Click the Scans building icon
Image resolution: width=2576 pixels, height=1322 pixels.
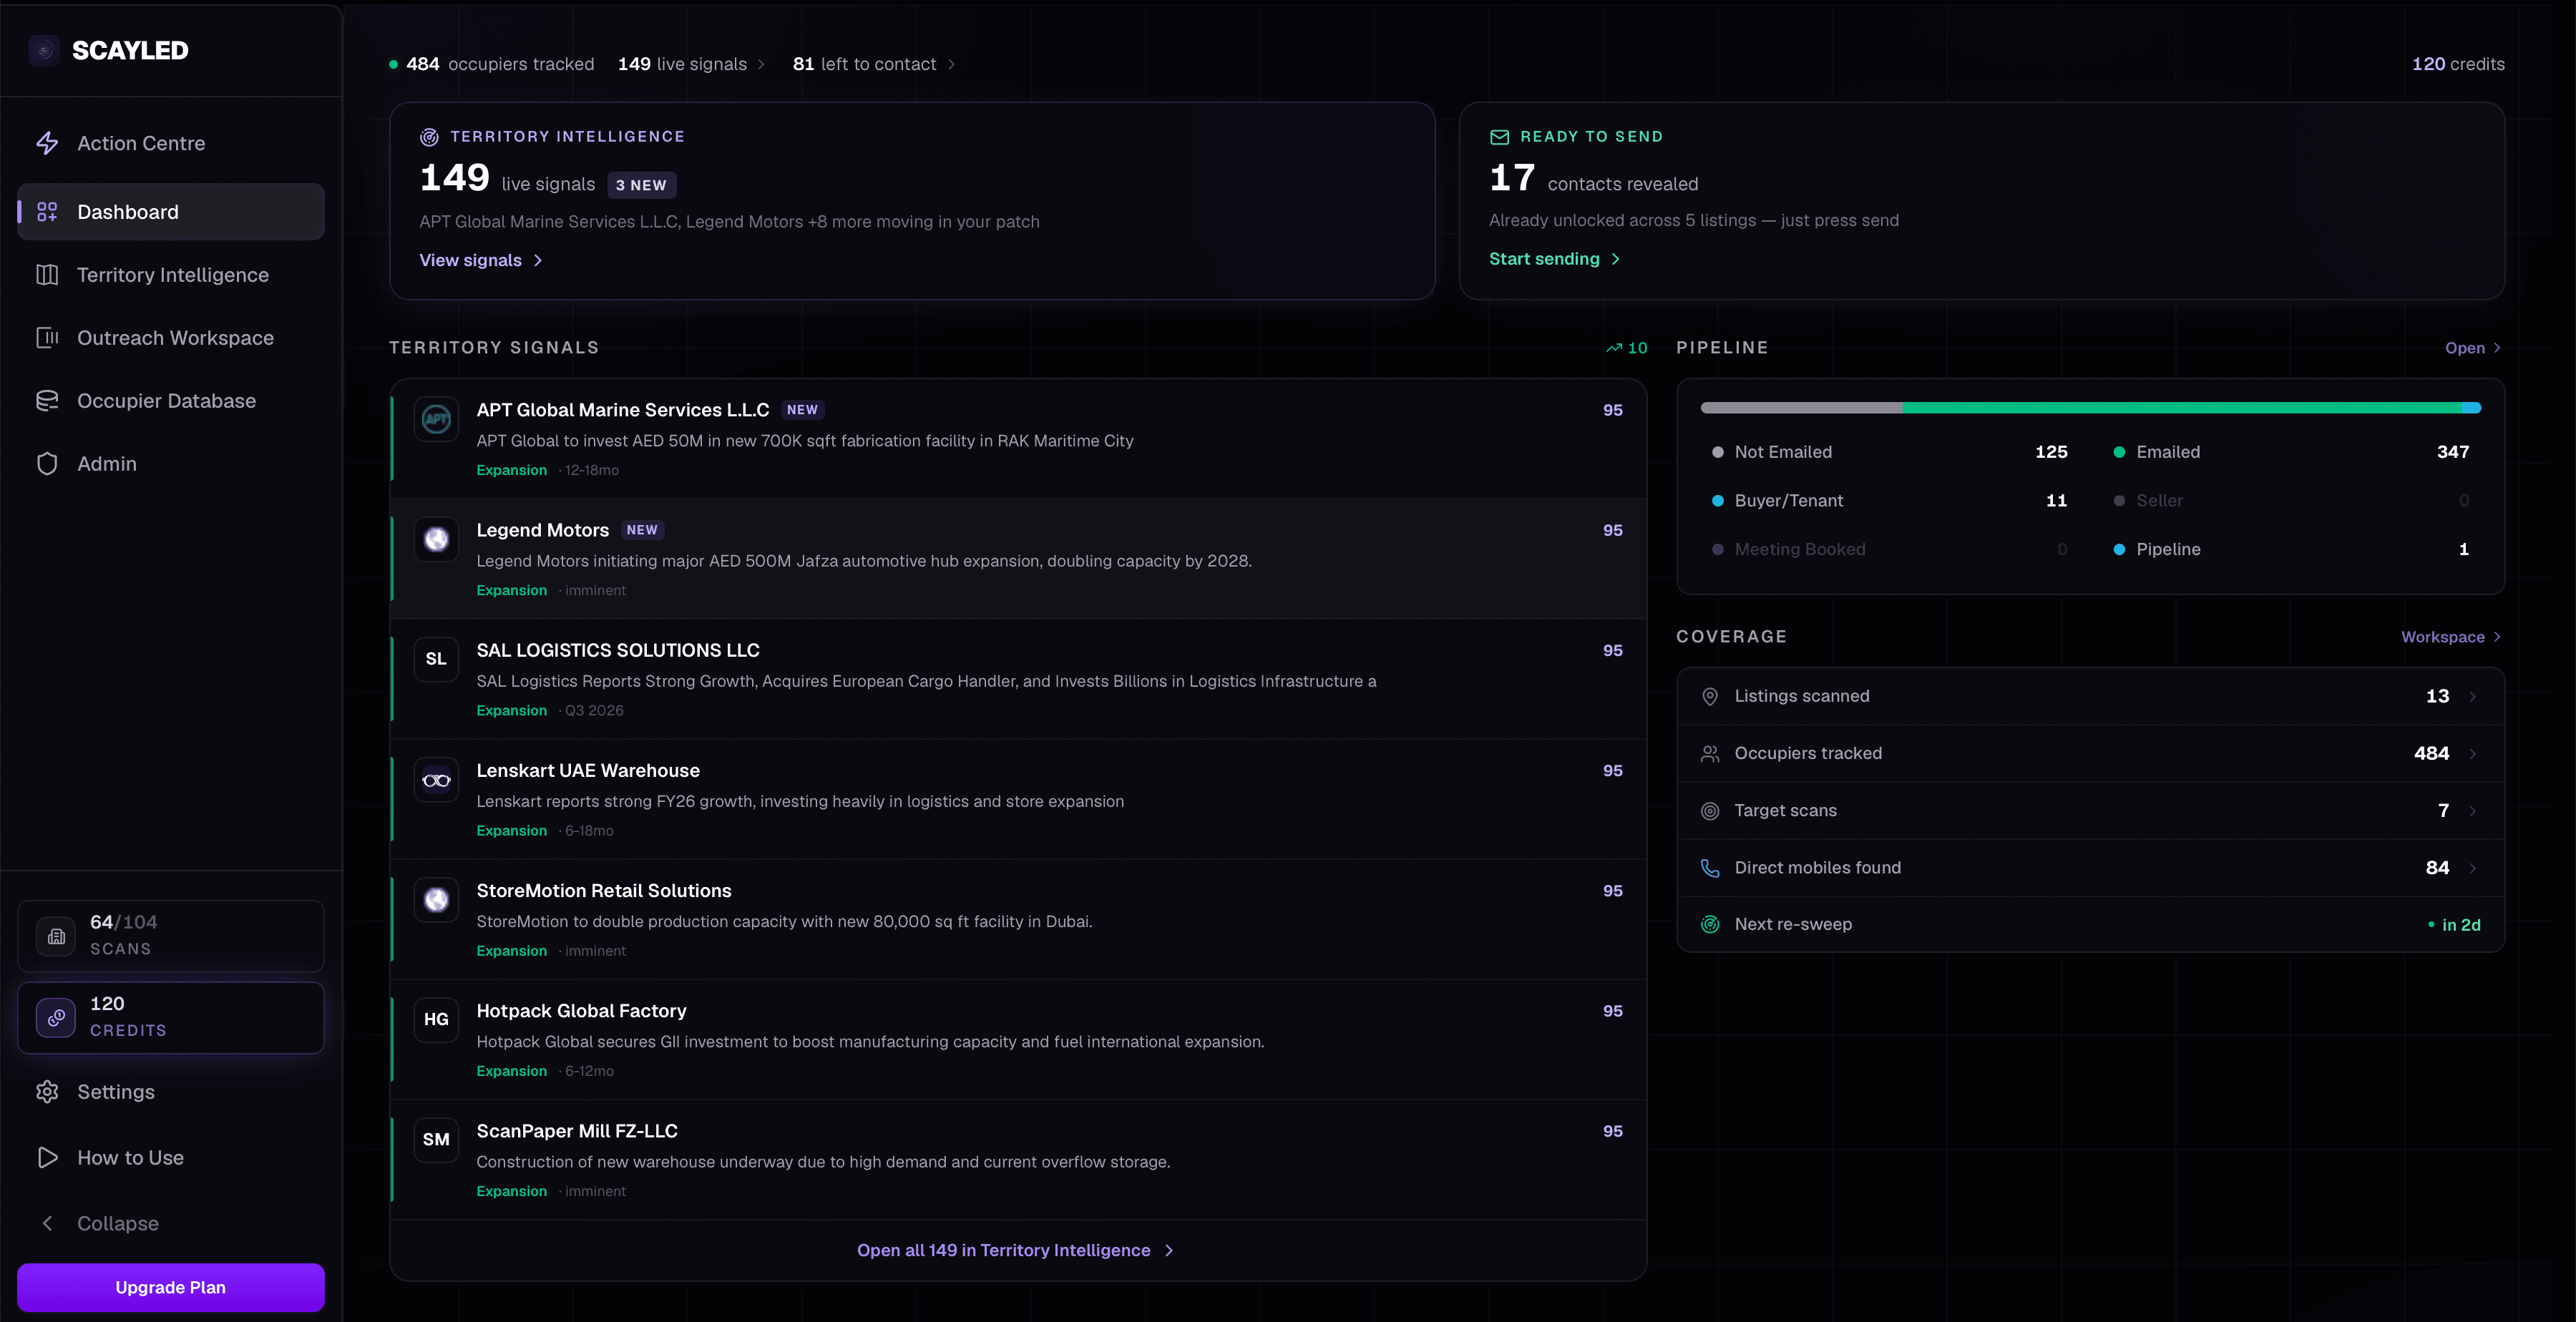(x=56, y=936)
